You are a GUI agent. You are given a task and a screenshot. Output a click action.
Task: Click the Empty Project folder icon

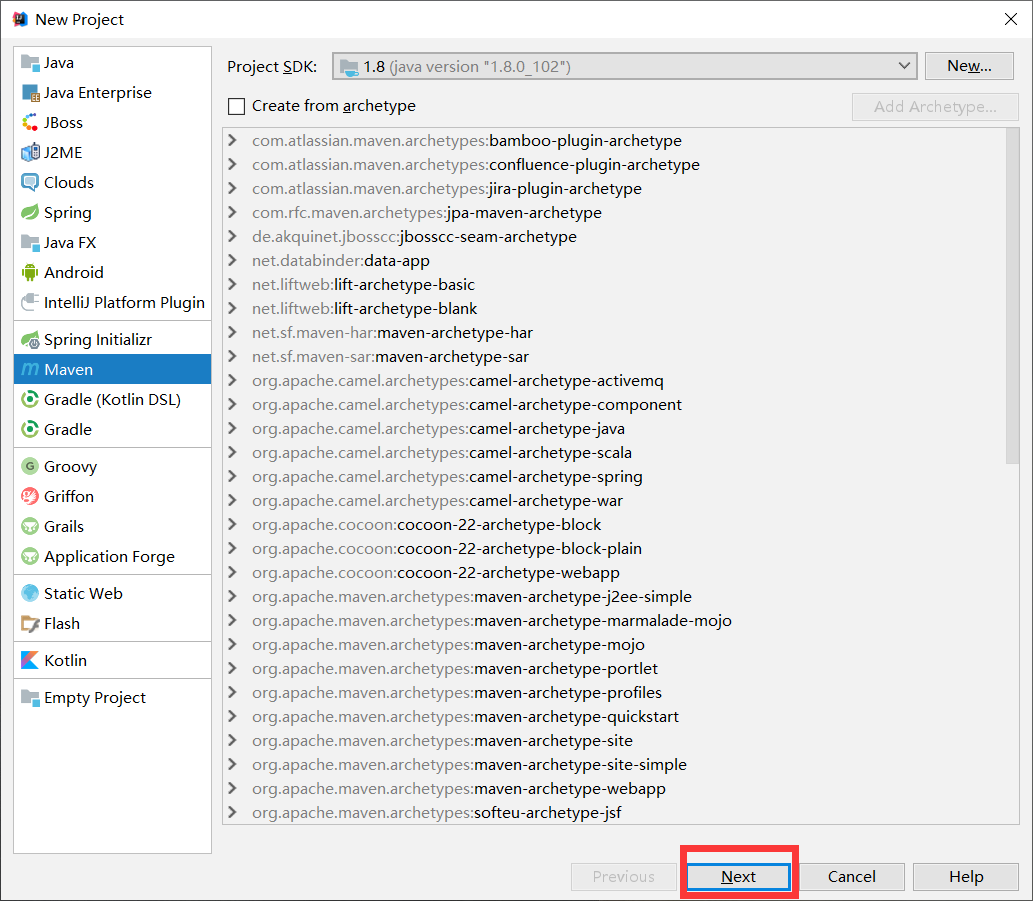(x=30, y=697)
